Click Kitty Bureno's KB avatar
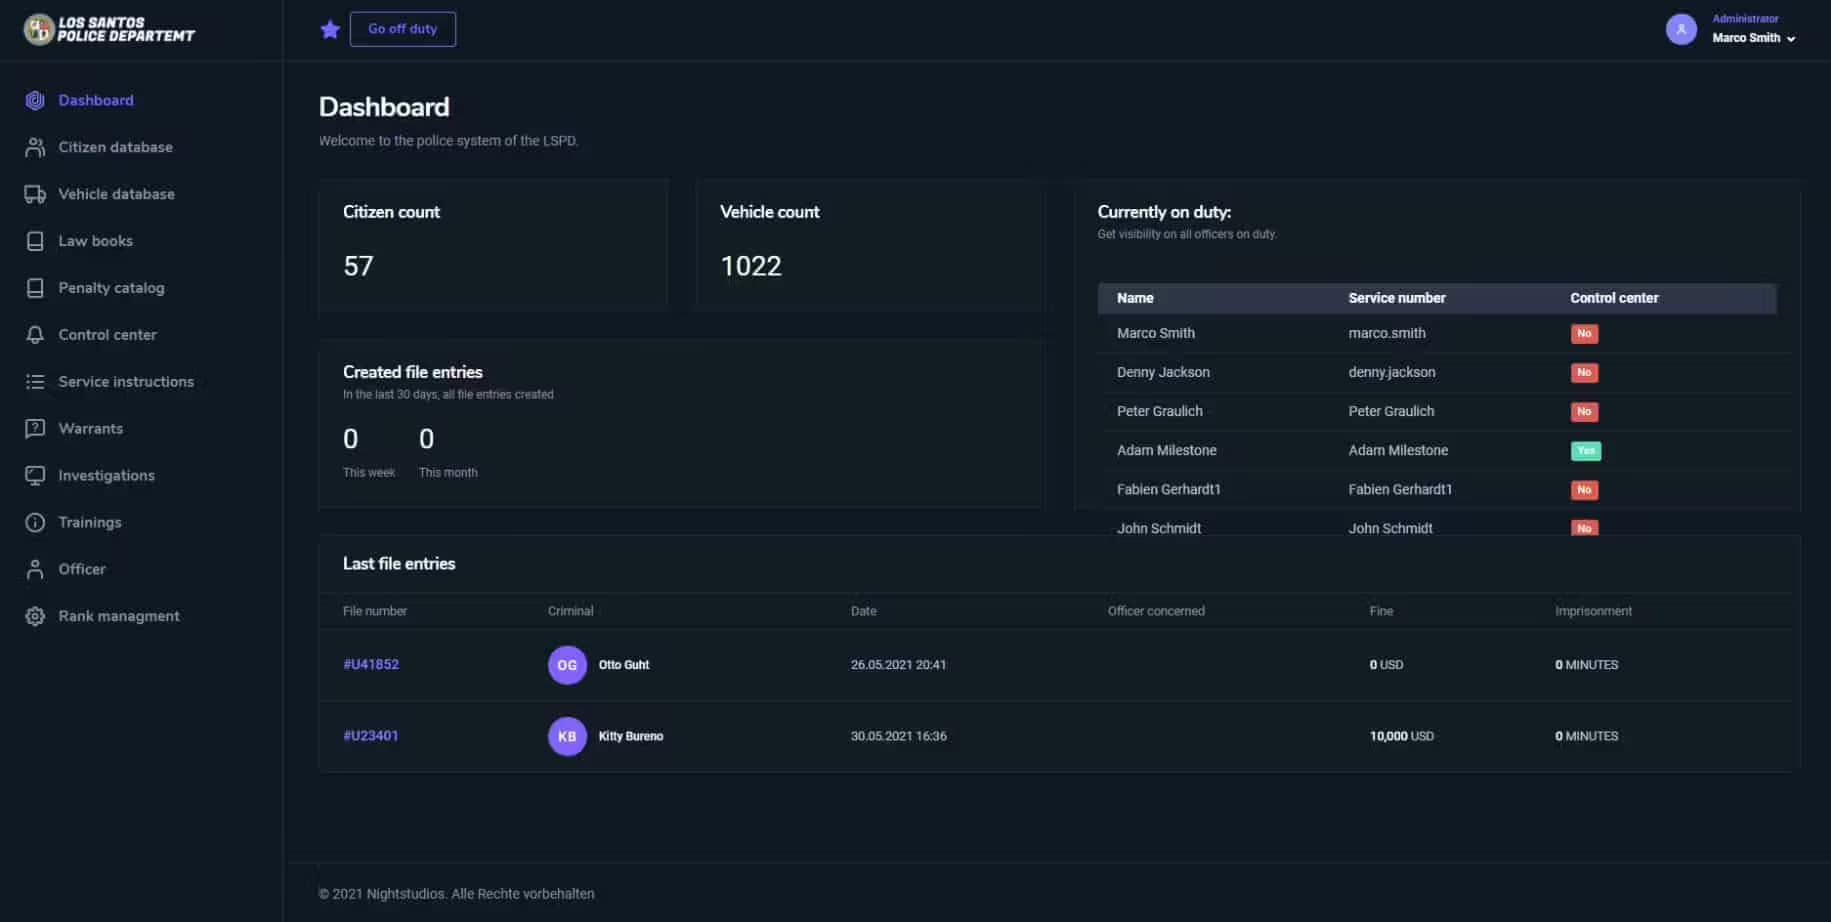 pyautogui.click(x=567, y=736)
